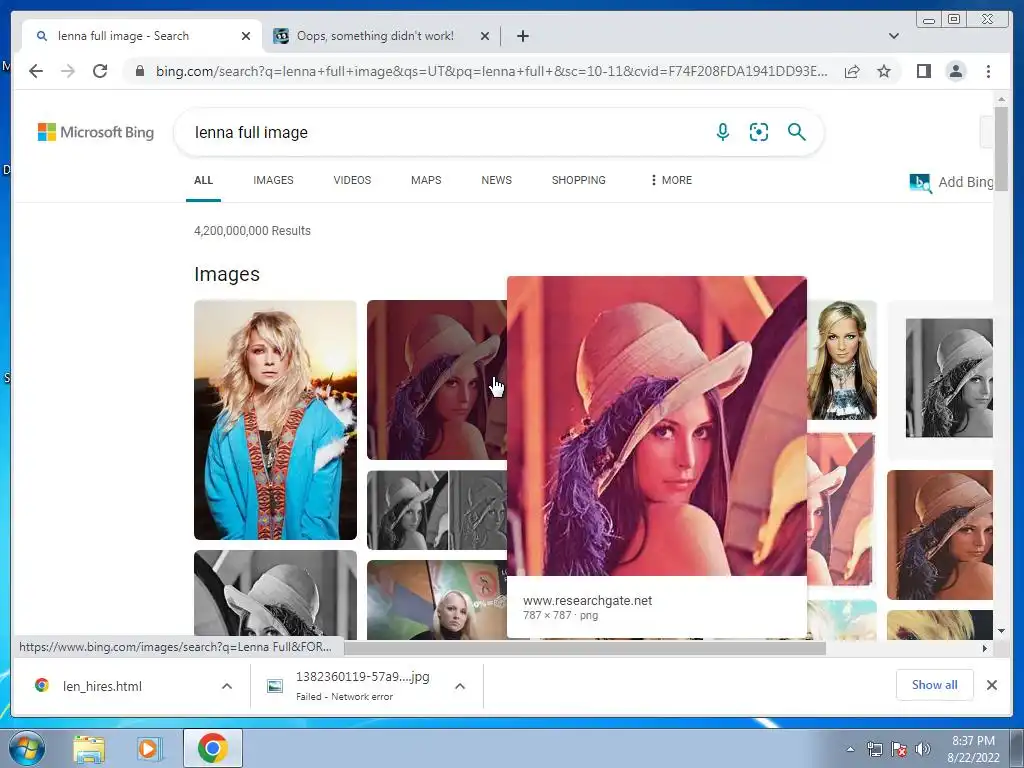Click the forward navigation arrow
Image resolution: width=1024 pixels, height=768 pixels.
click(x=68, y=71)
